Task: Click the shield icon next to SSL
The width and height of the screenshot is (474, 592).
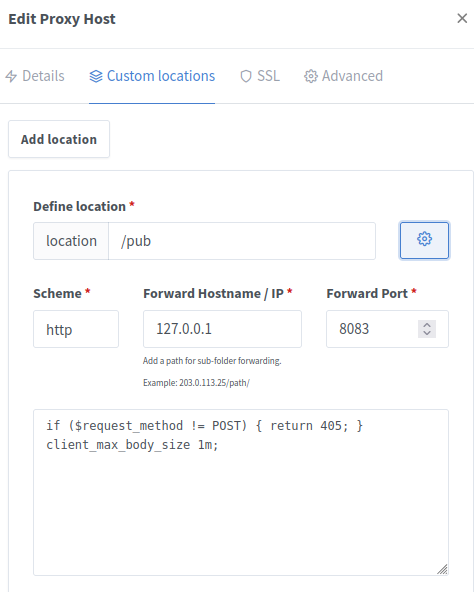Action: click(246, 76)
